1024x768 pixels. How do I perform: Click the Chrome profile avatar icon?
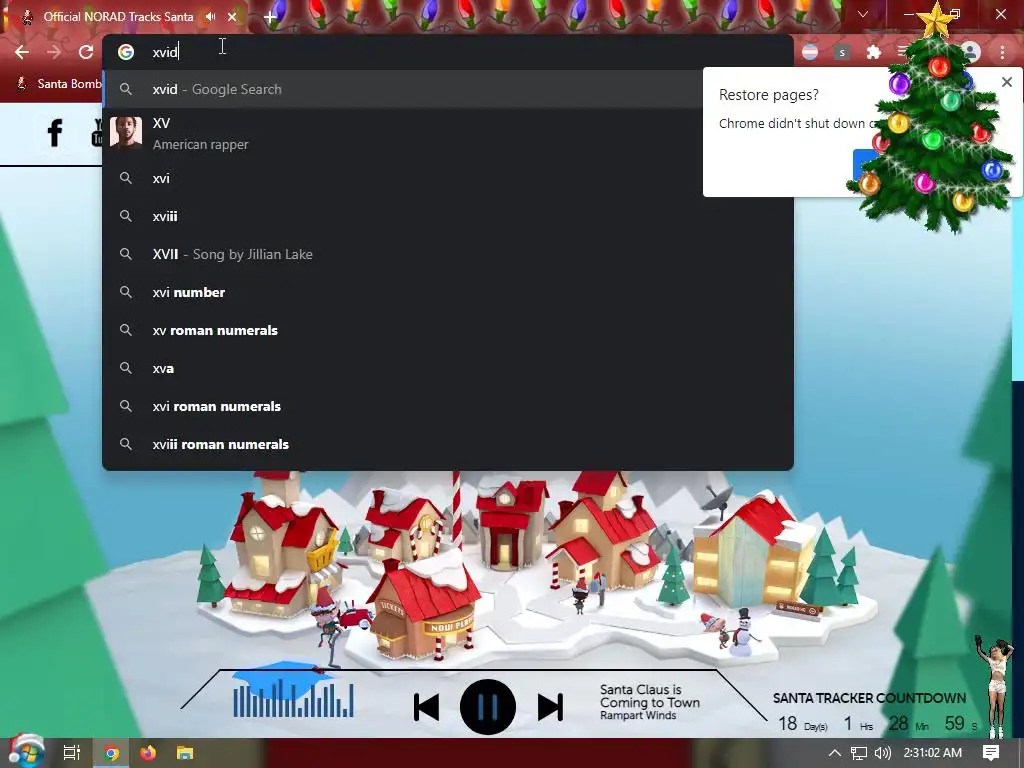(x=970, y=52)
